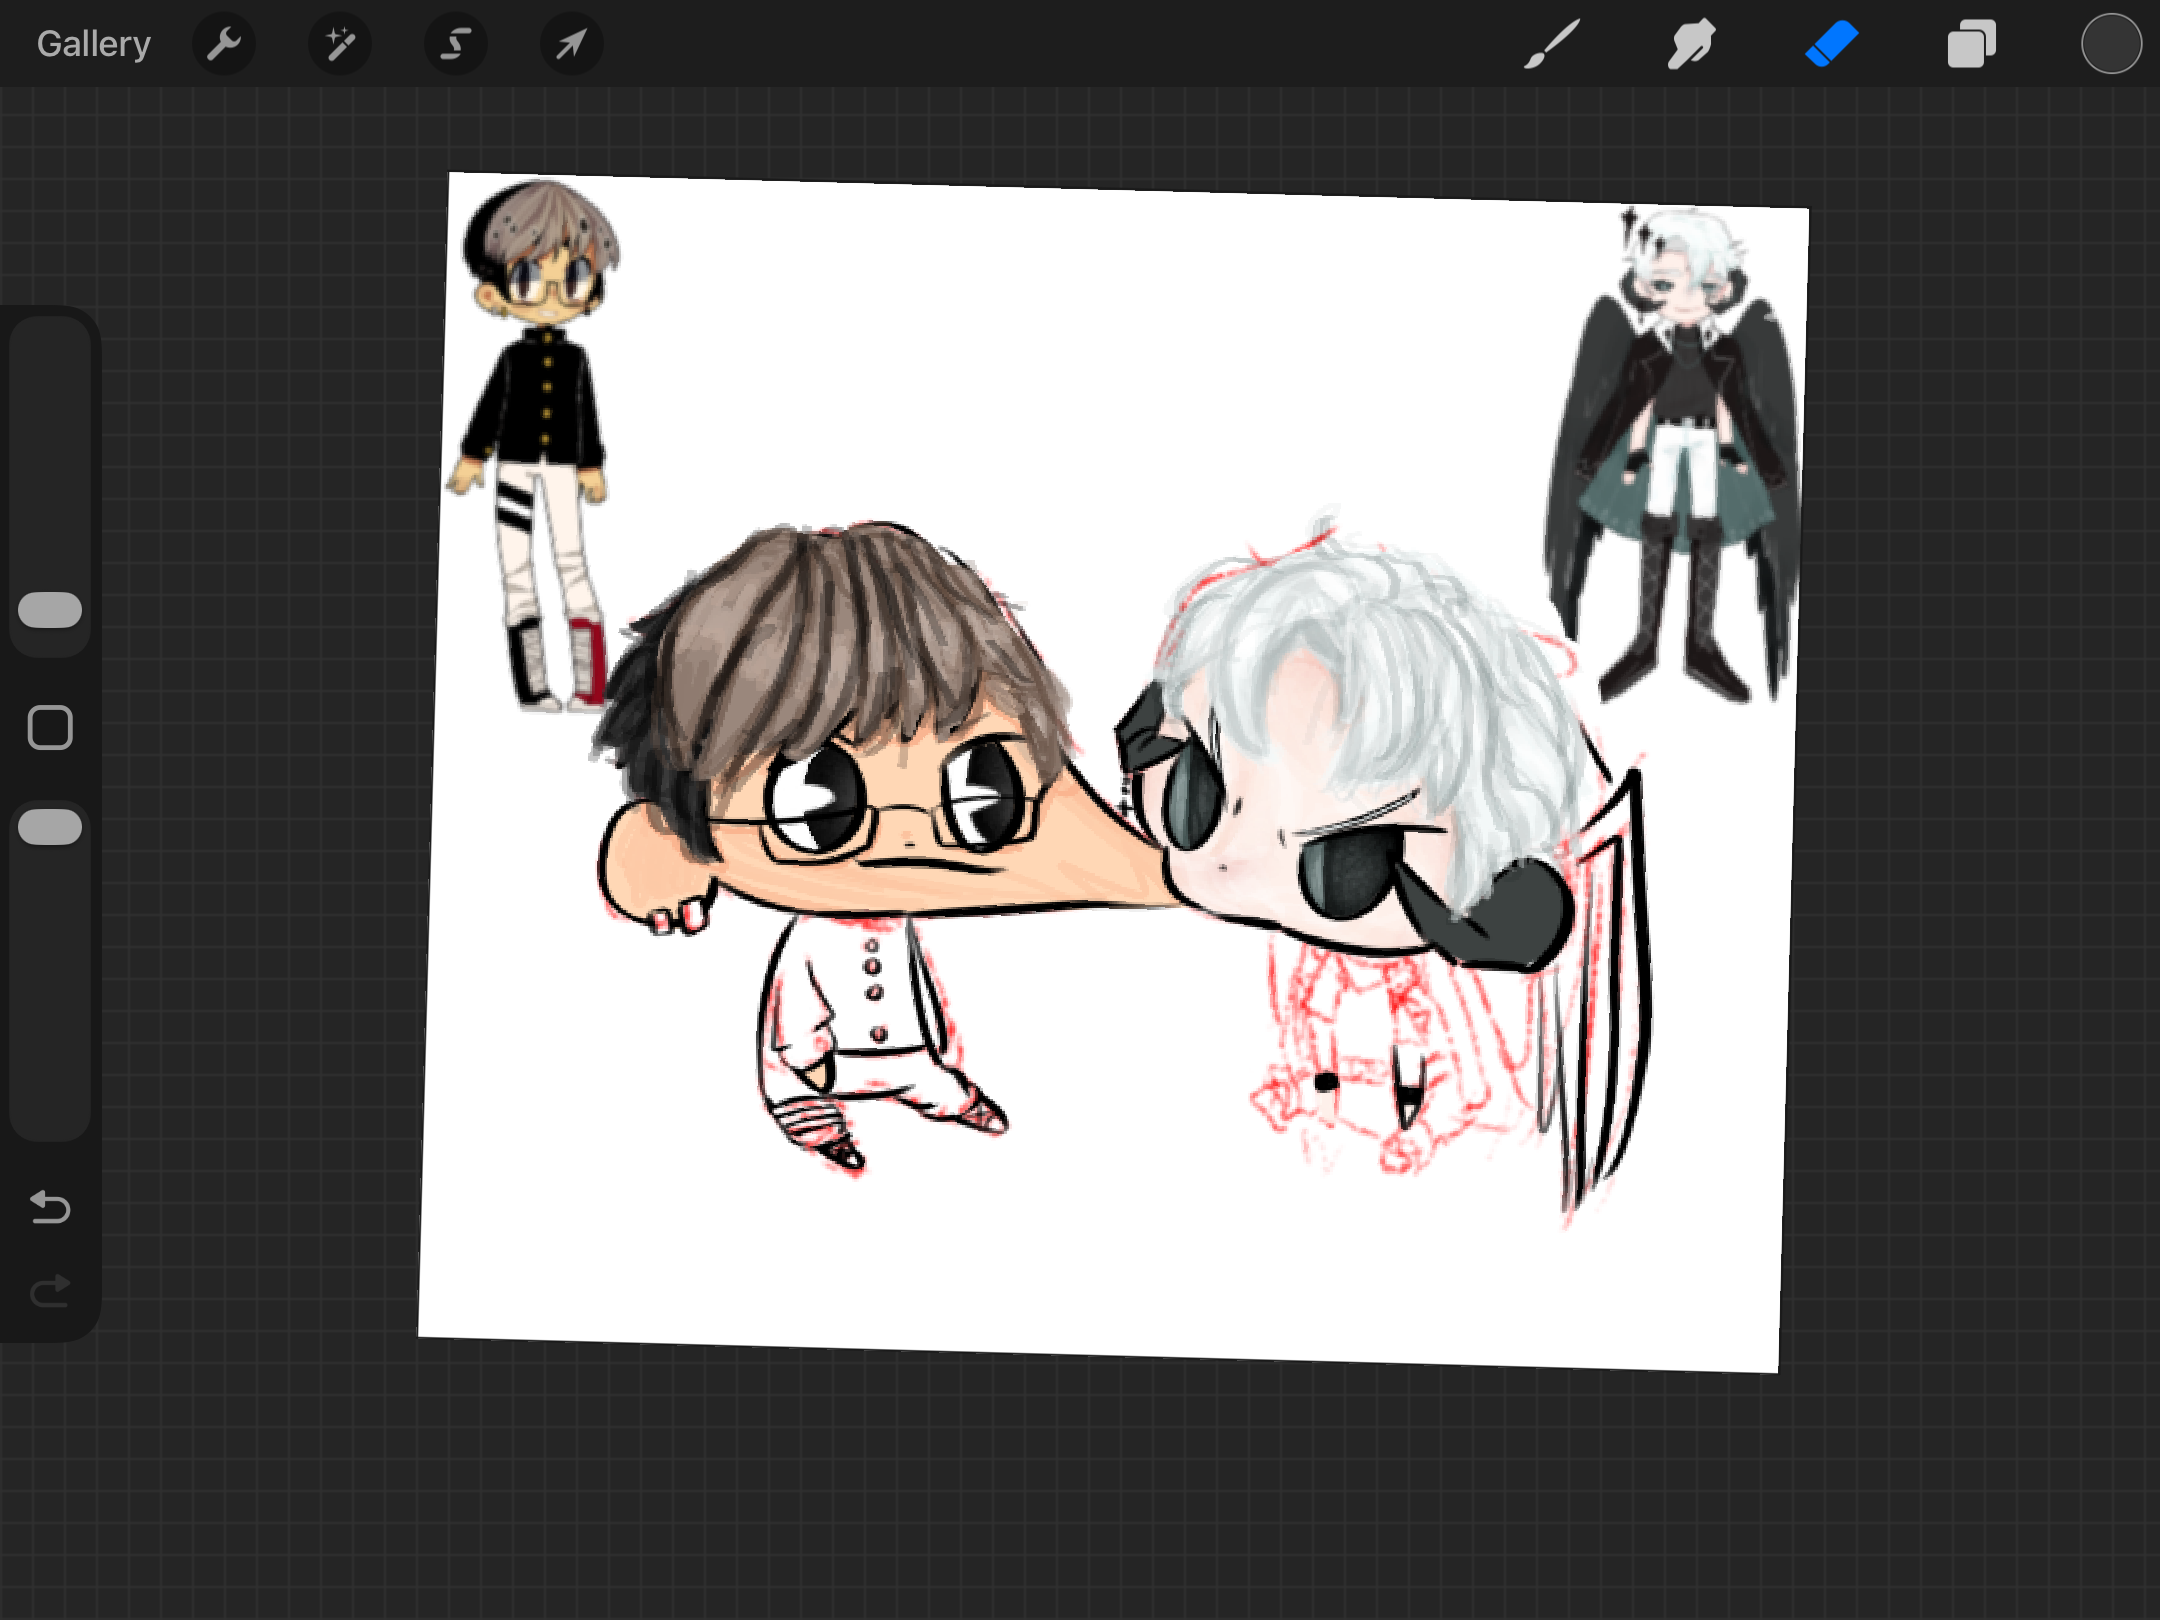2160x1620 pixels.
Task: Open the dark active color circle
Action: (2110, 44)
